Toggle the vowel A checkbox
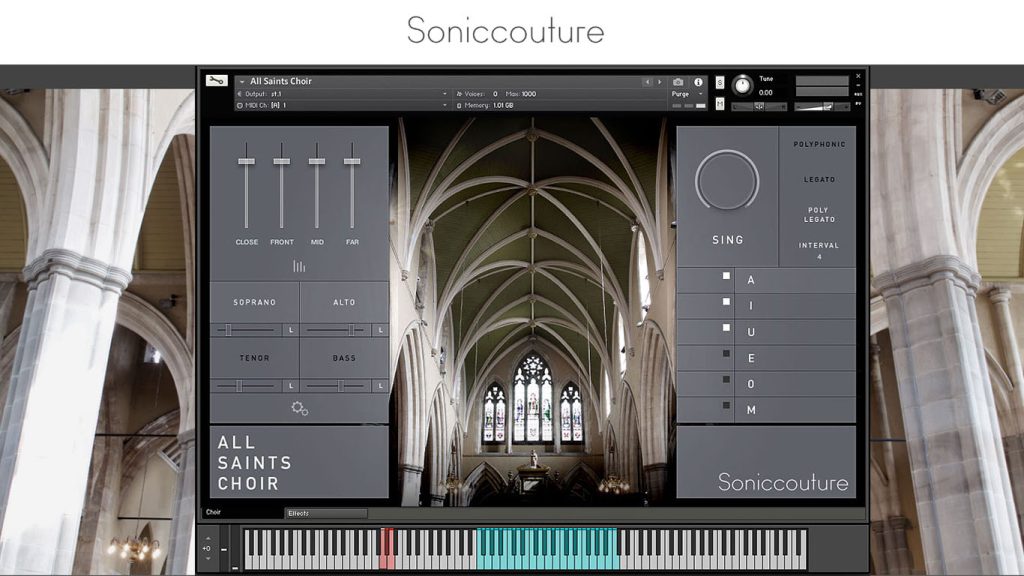 [726, 276]
